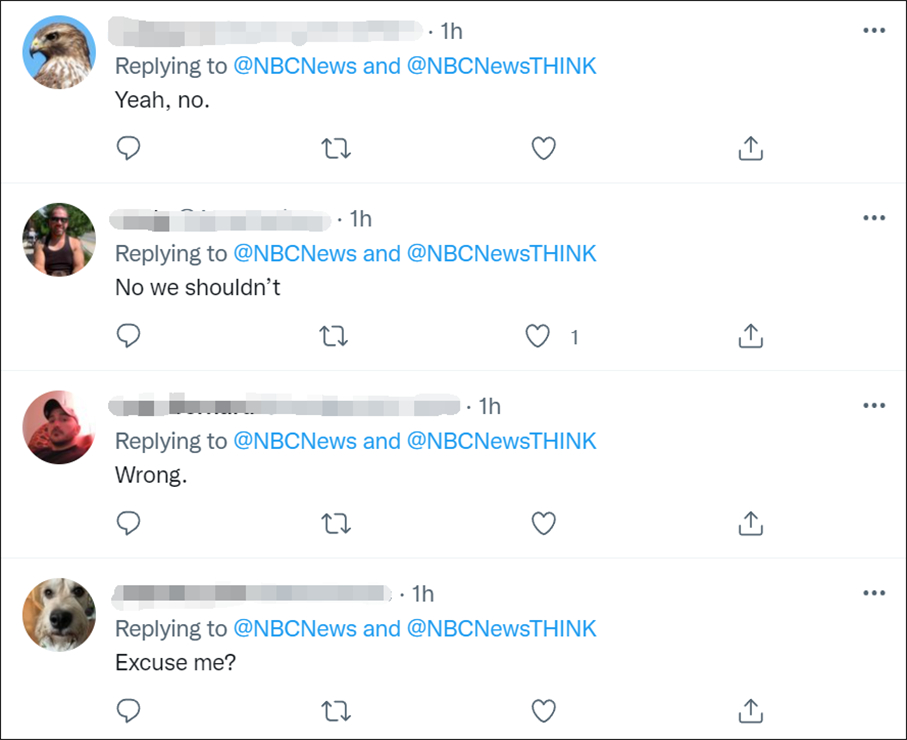Retweet the "No we shouldn't" tweet
The image size is (907, 740).
point(336,337)
